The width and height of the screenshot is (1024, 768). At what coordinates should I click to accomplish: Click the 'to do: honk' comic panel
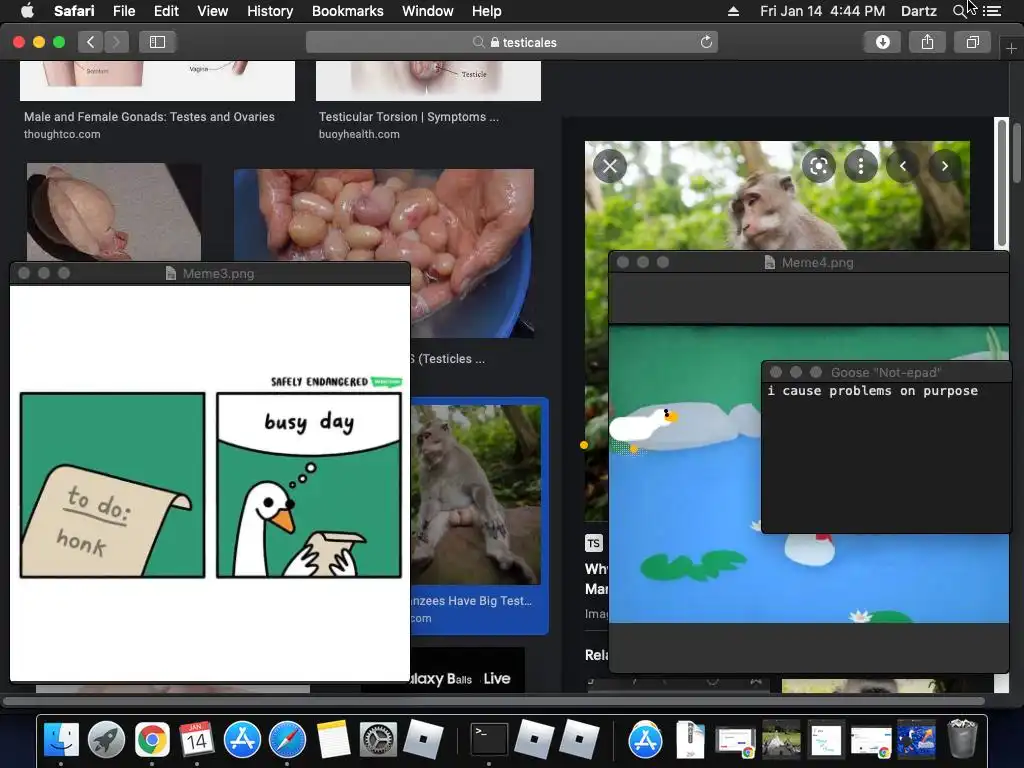point(112,485)
